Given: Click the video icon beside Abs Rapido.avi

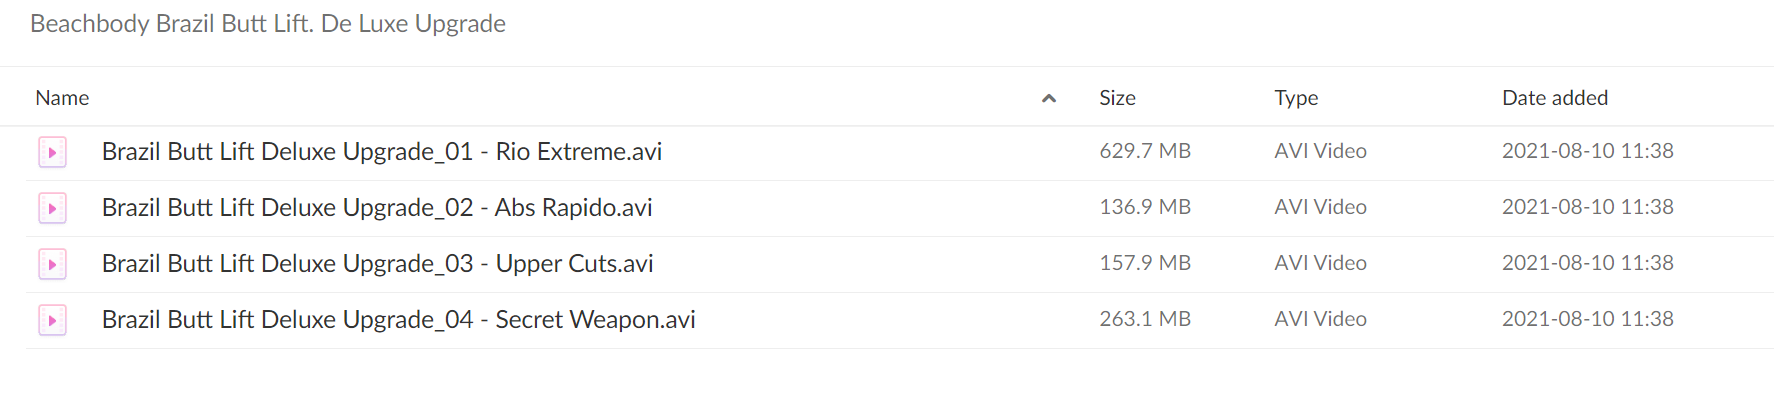Looking at the screenshot, I should coord(52,208).
